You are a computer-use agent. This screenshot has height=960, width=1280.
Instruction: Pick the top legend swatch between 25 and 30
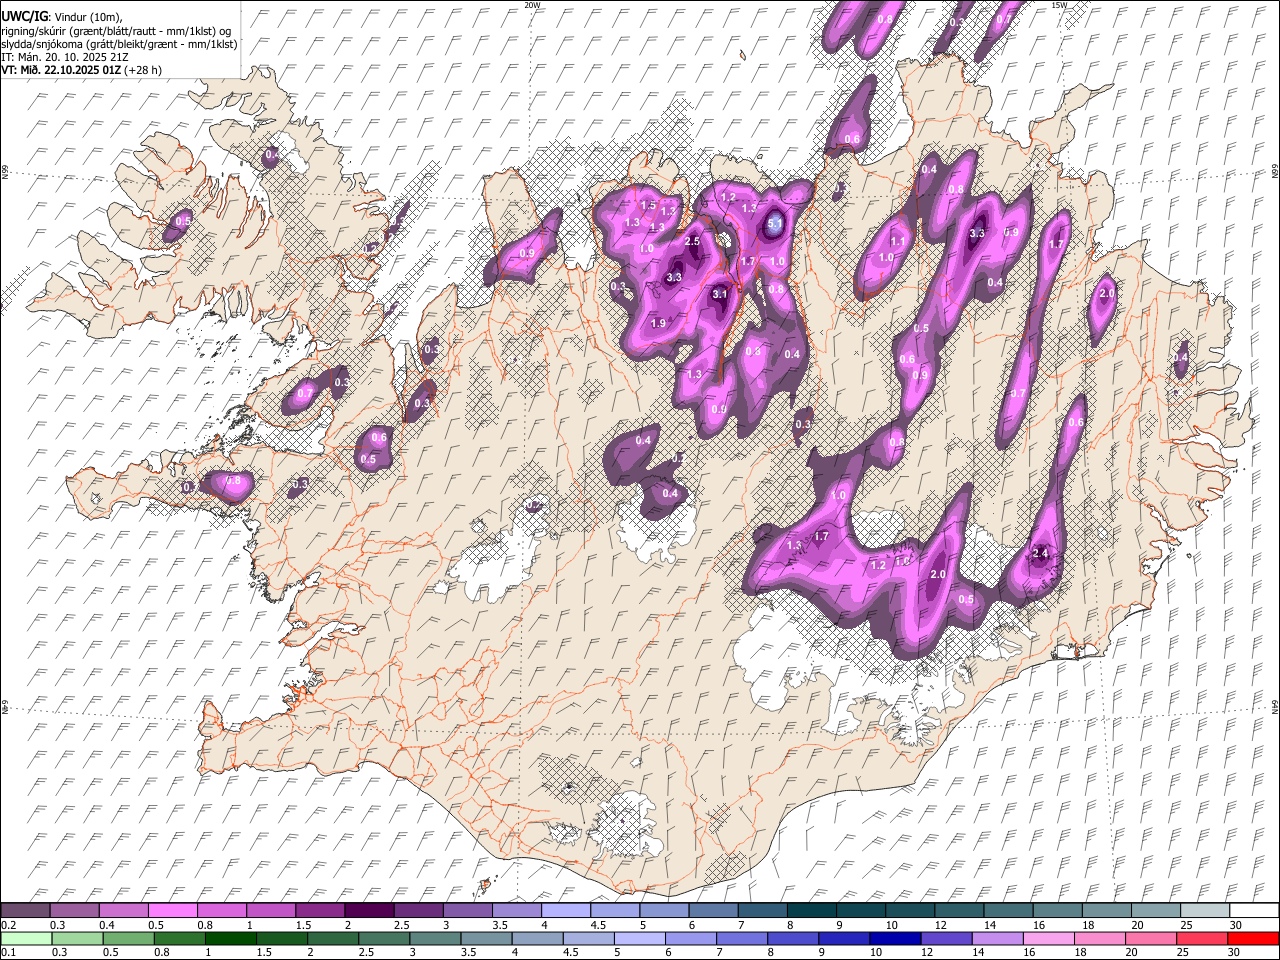(x=1206, y=910)
